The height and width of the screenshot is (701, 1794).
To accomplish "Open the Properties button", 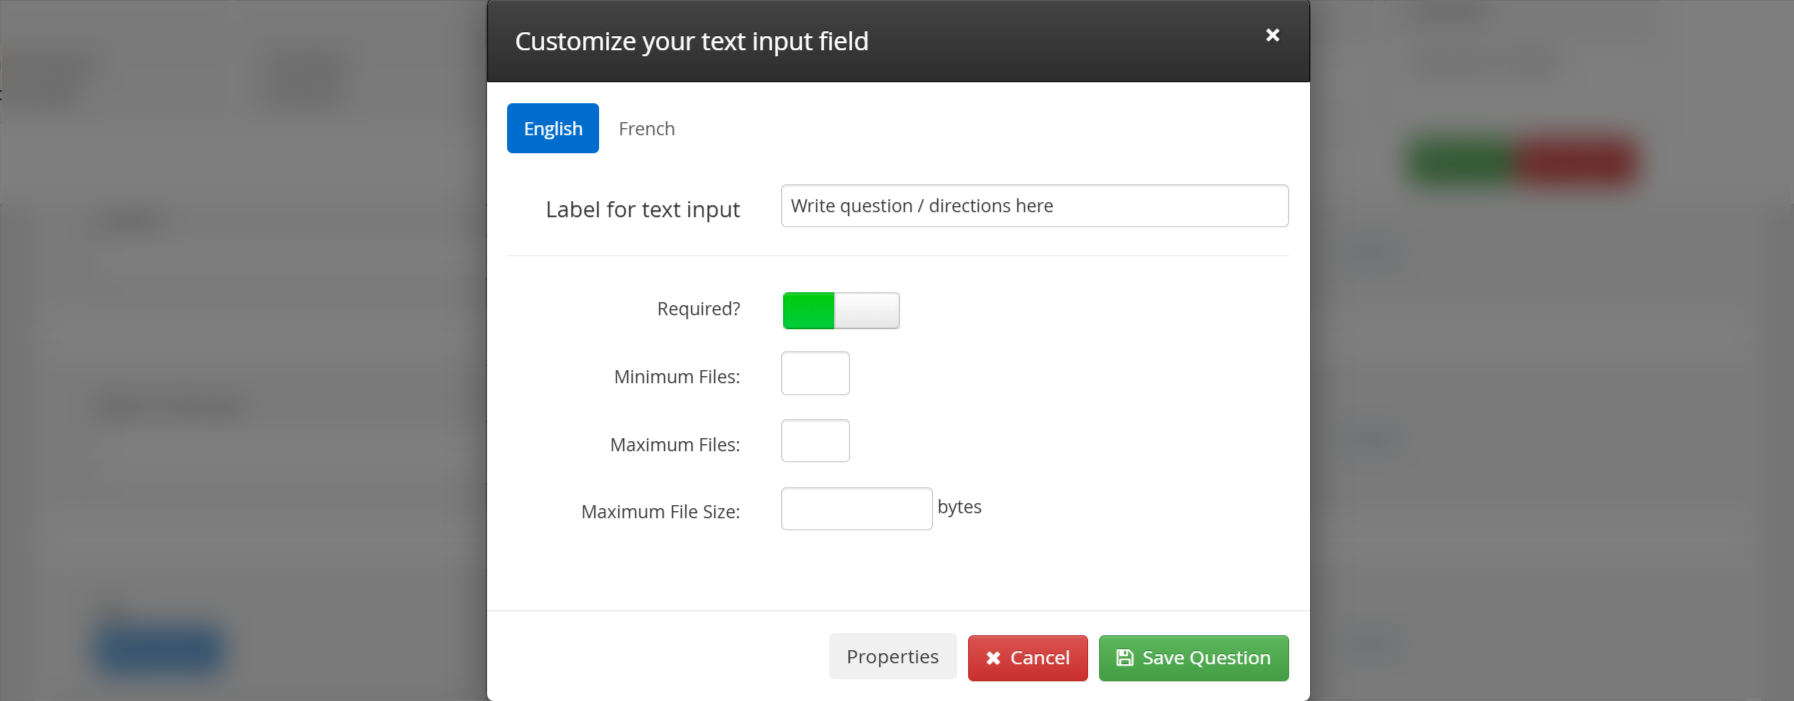I will [x=892, y=657].
